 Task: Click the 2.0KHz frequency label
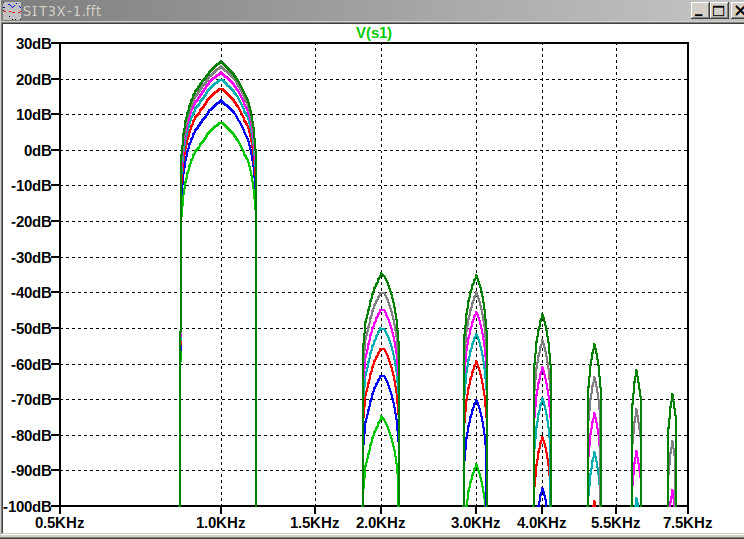point(381,523)
